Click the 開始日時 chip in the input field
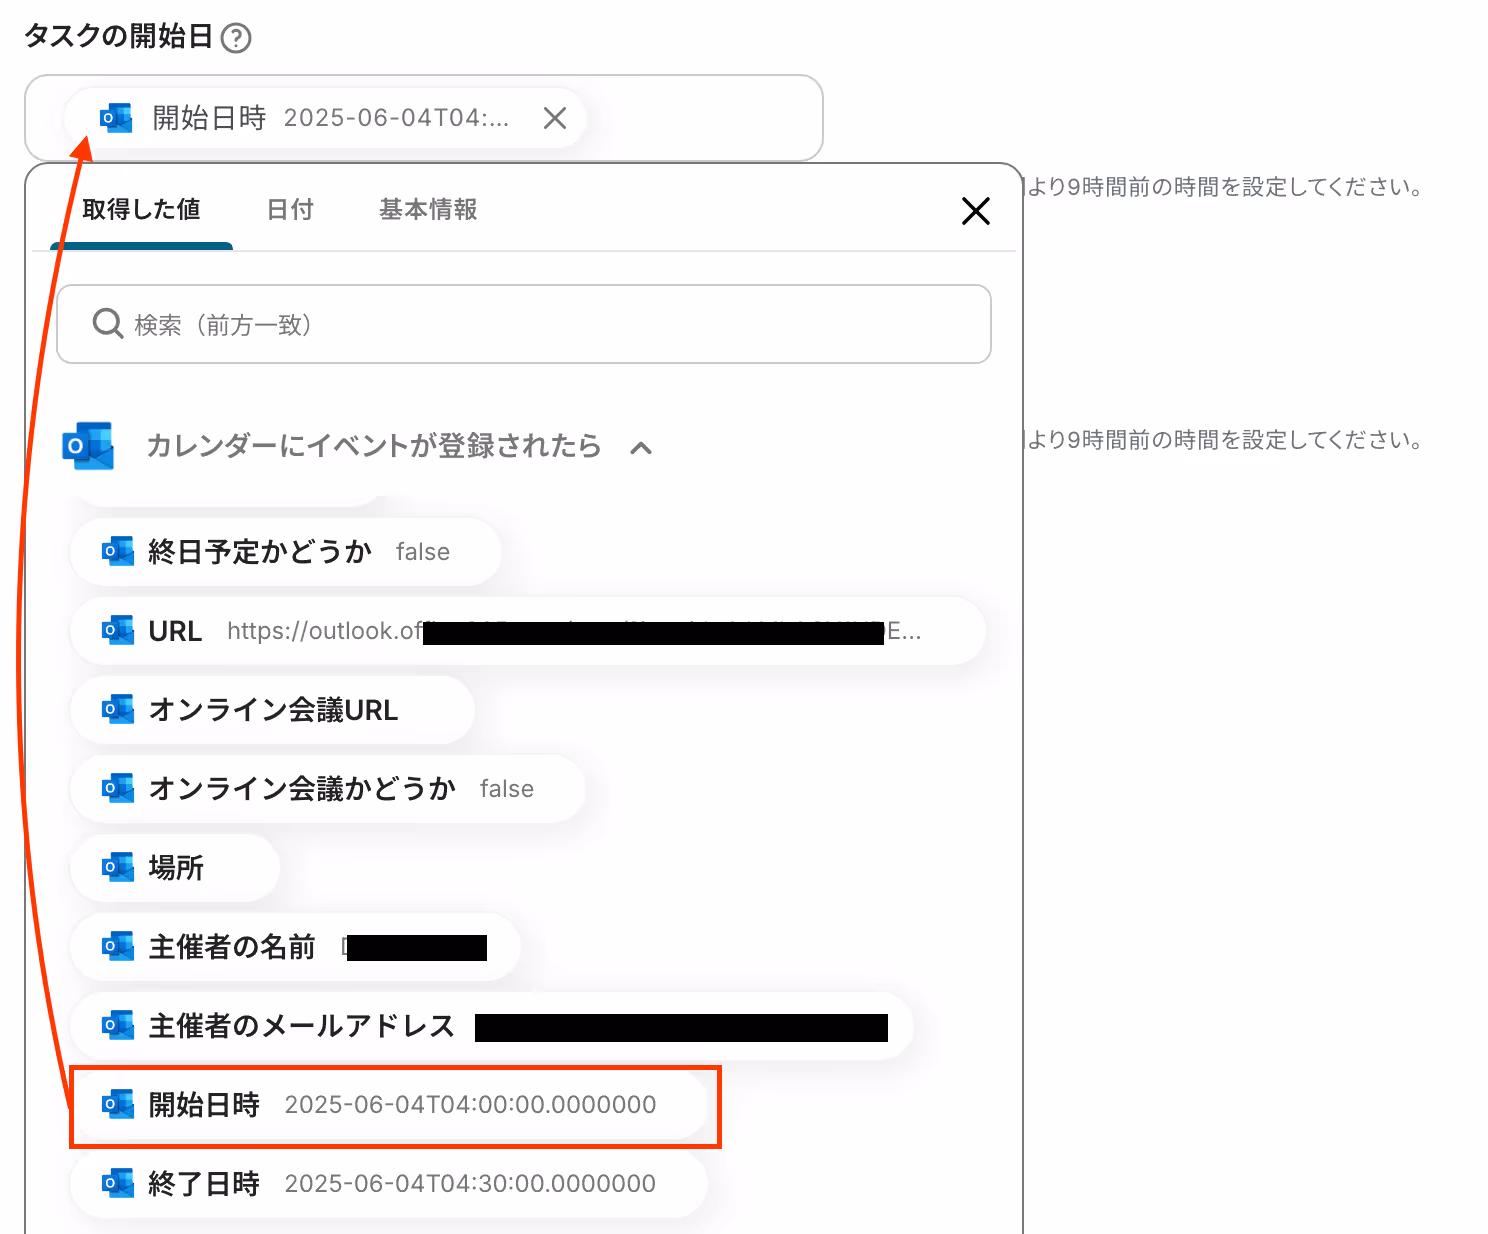Screen dimensions: 1488x1234 point(325,118)
